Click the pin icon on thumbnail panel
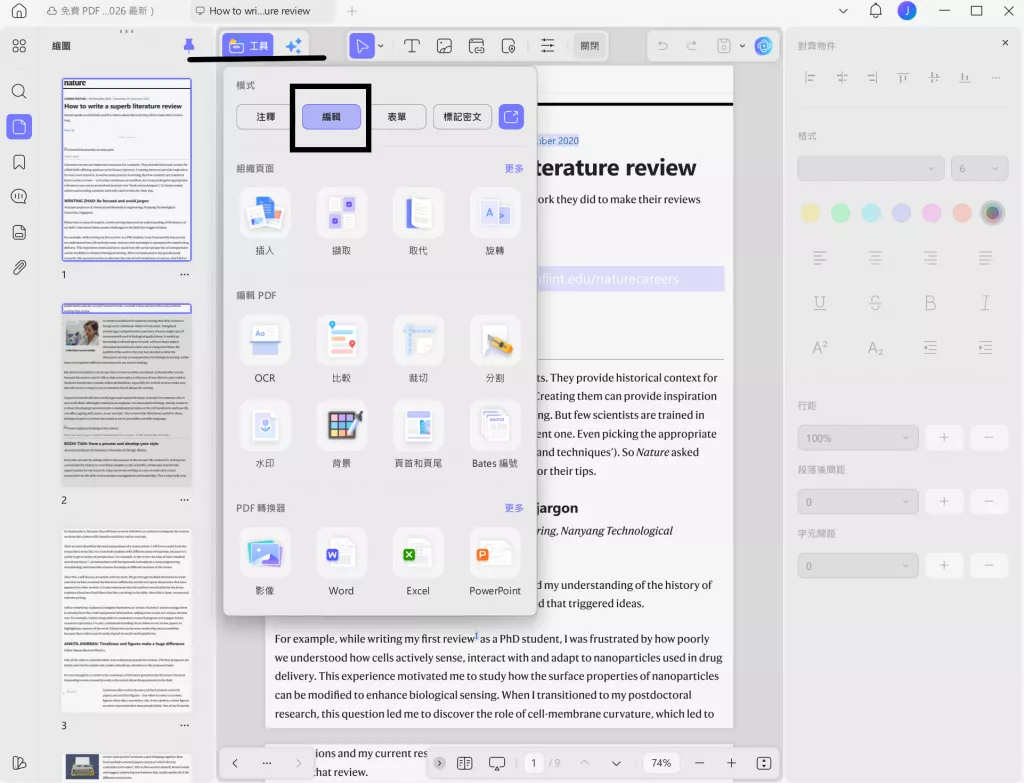 (x=189, y=45)
